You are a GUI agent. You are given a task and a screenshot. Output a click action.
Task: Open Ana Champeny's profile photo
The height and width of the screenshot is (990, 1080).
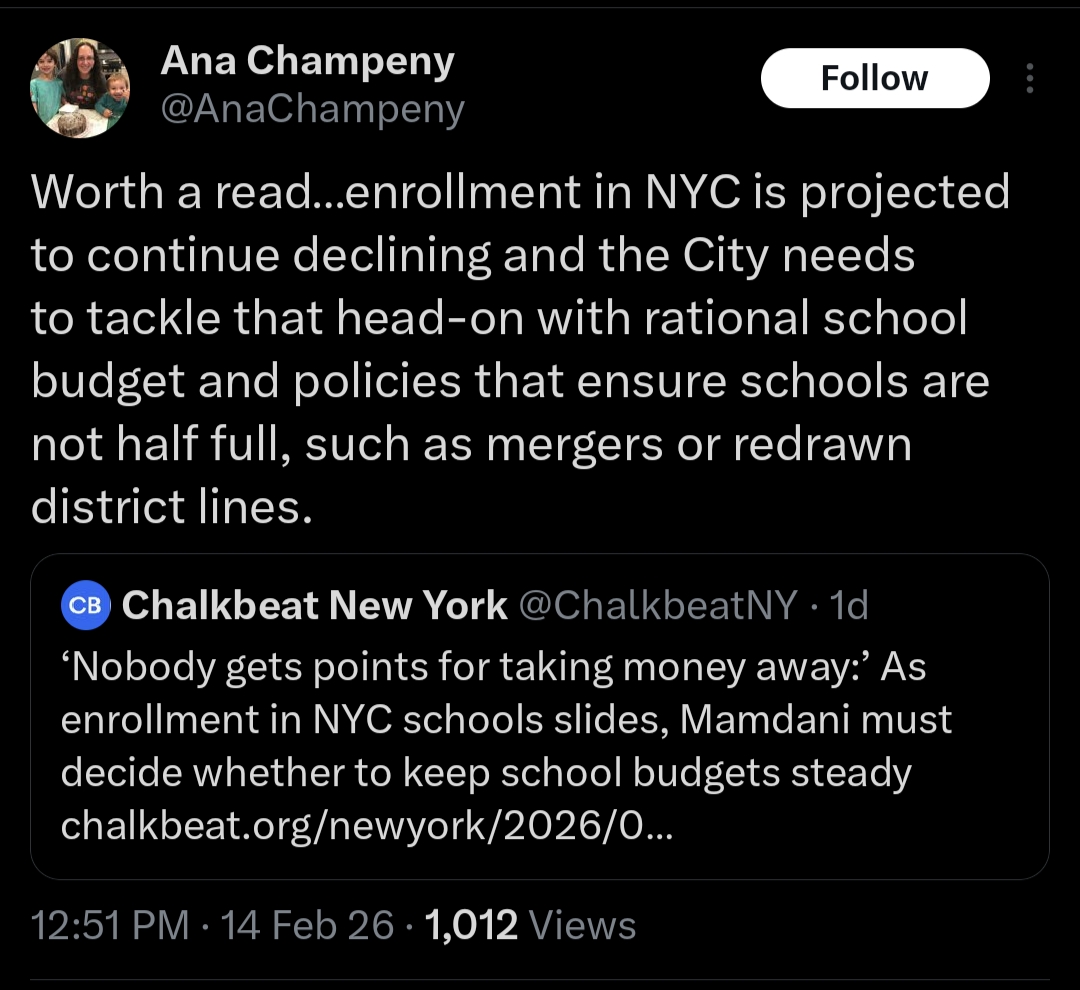80,88
